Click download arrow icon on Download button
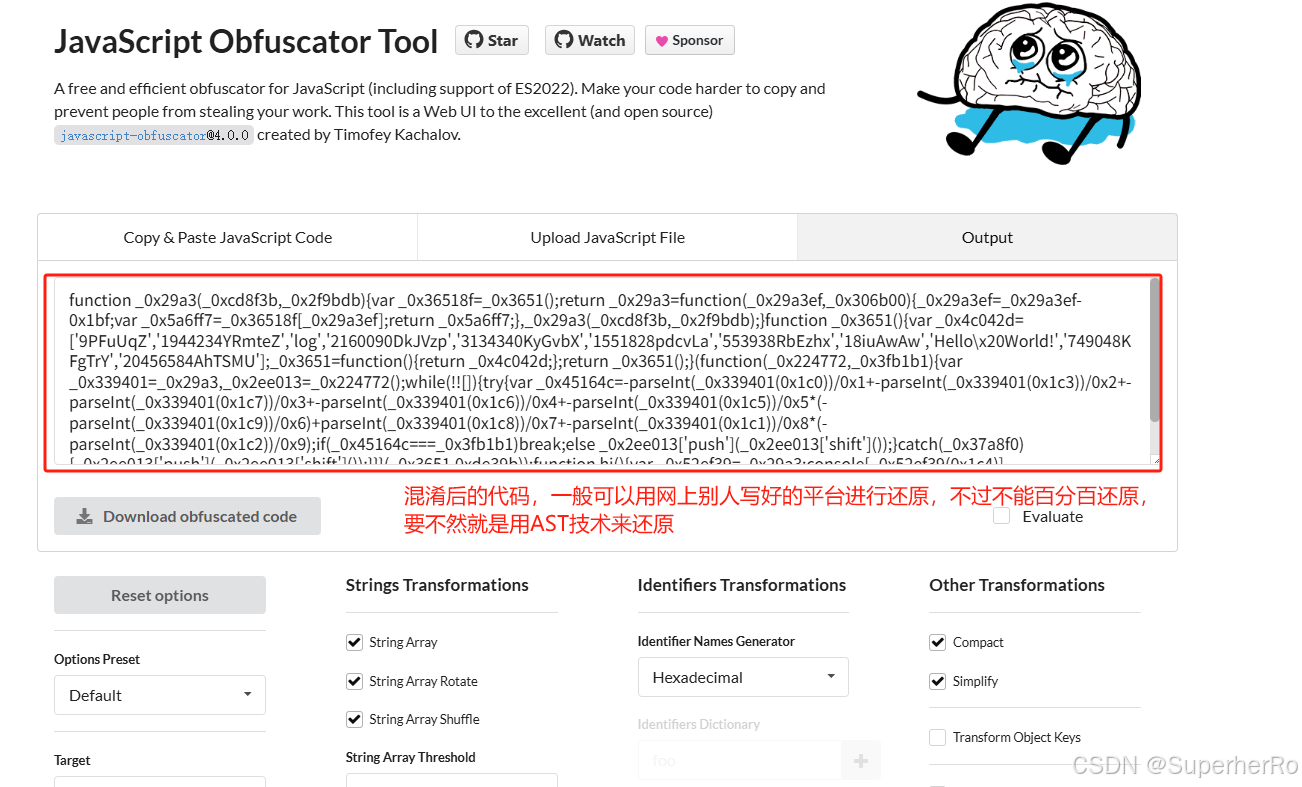 (85, 517)
